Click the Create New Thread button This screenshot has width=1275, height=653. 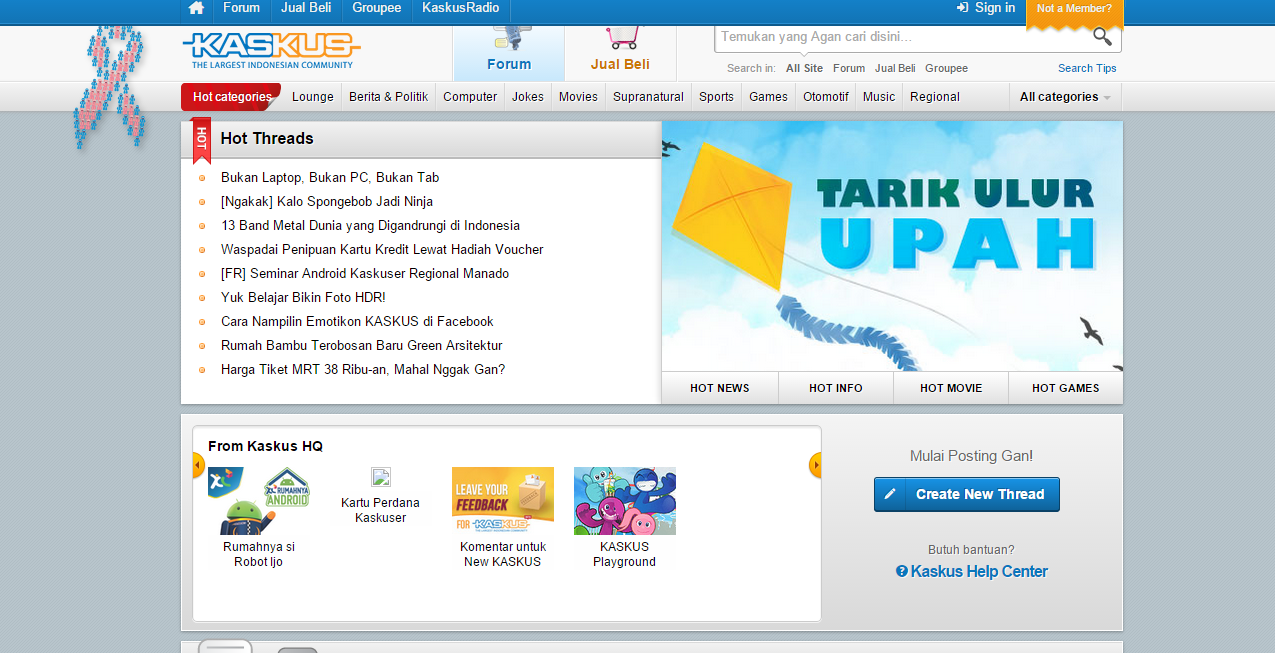966,494
